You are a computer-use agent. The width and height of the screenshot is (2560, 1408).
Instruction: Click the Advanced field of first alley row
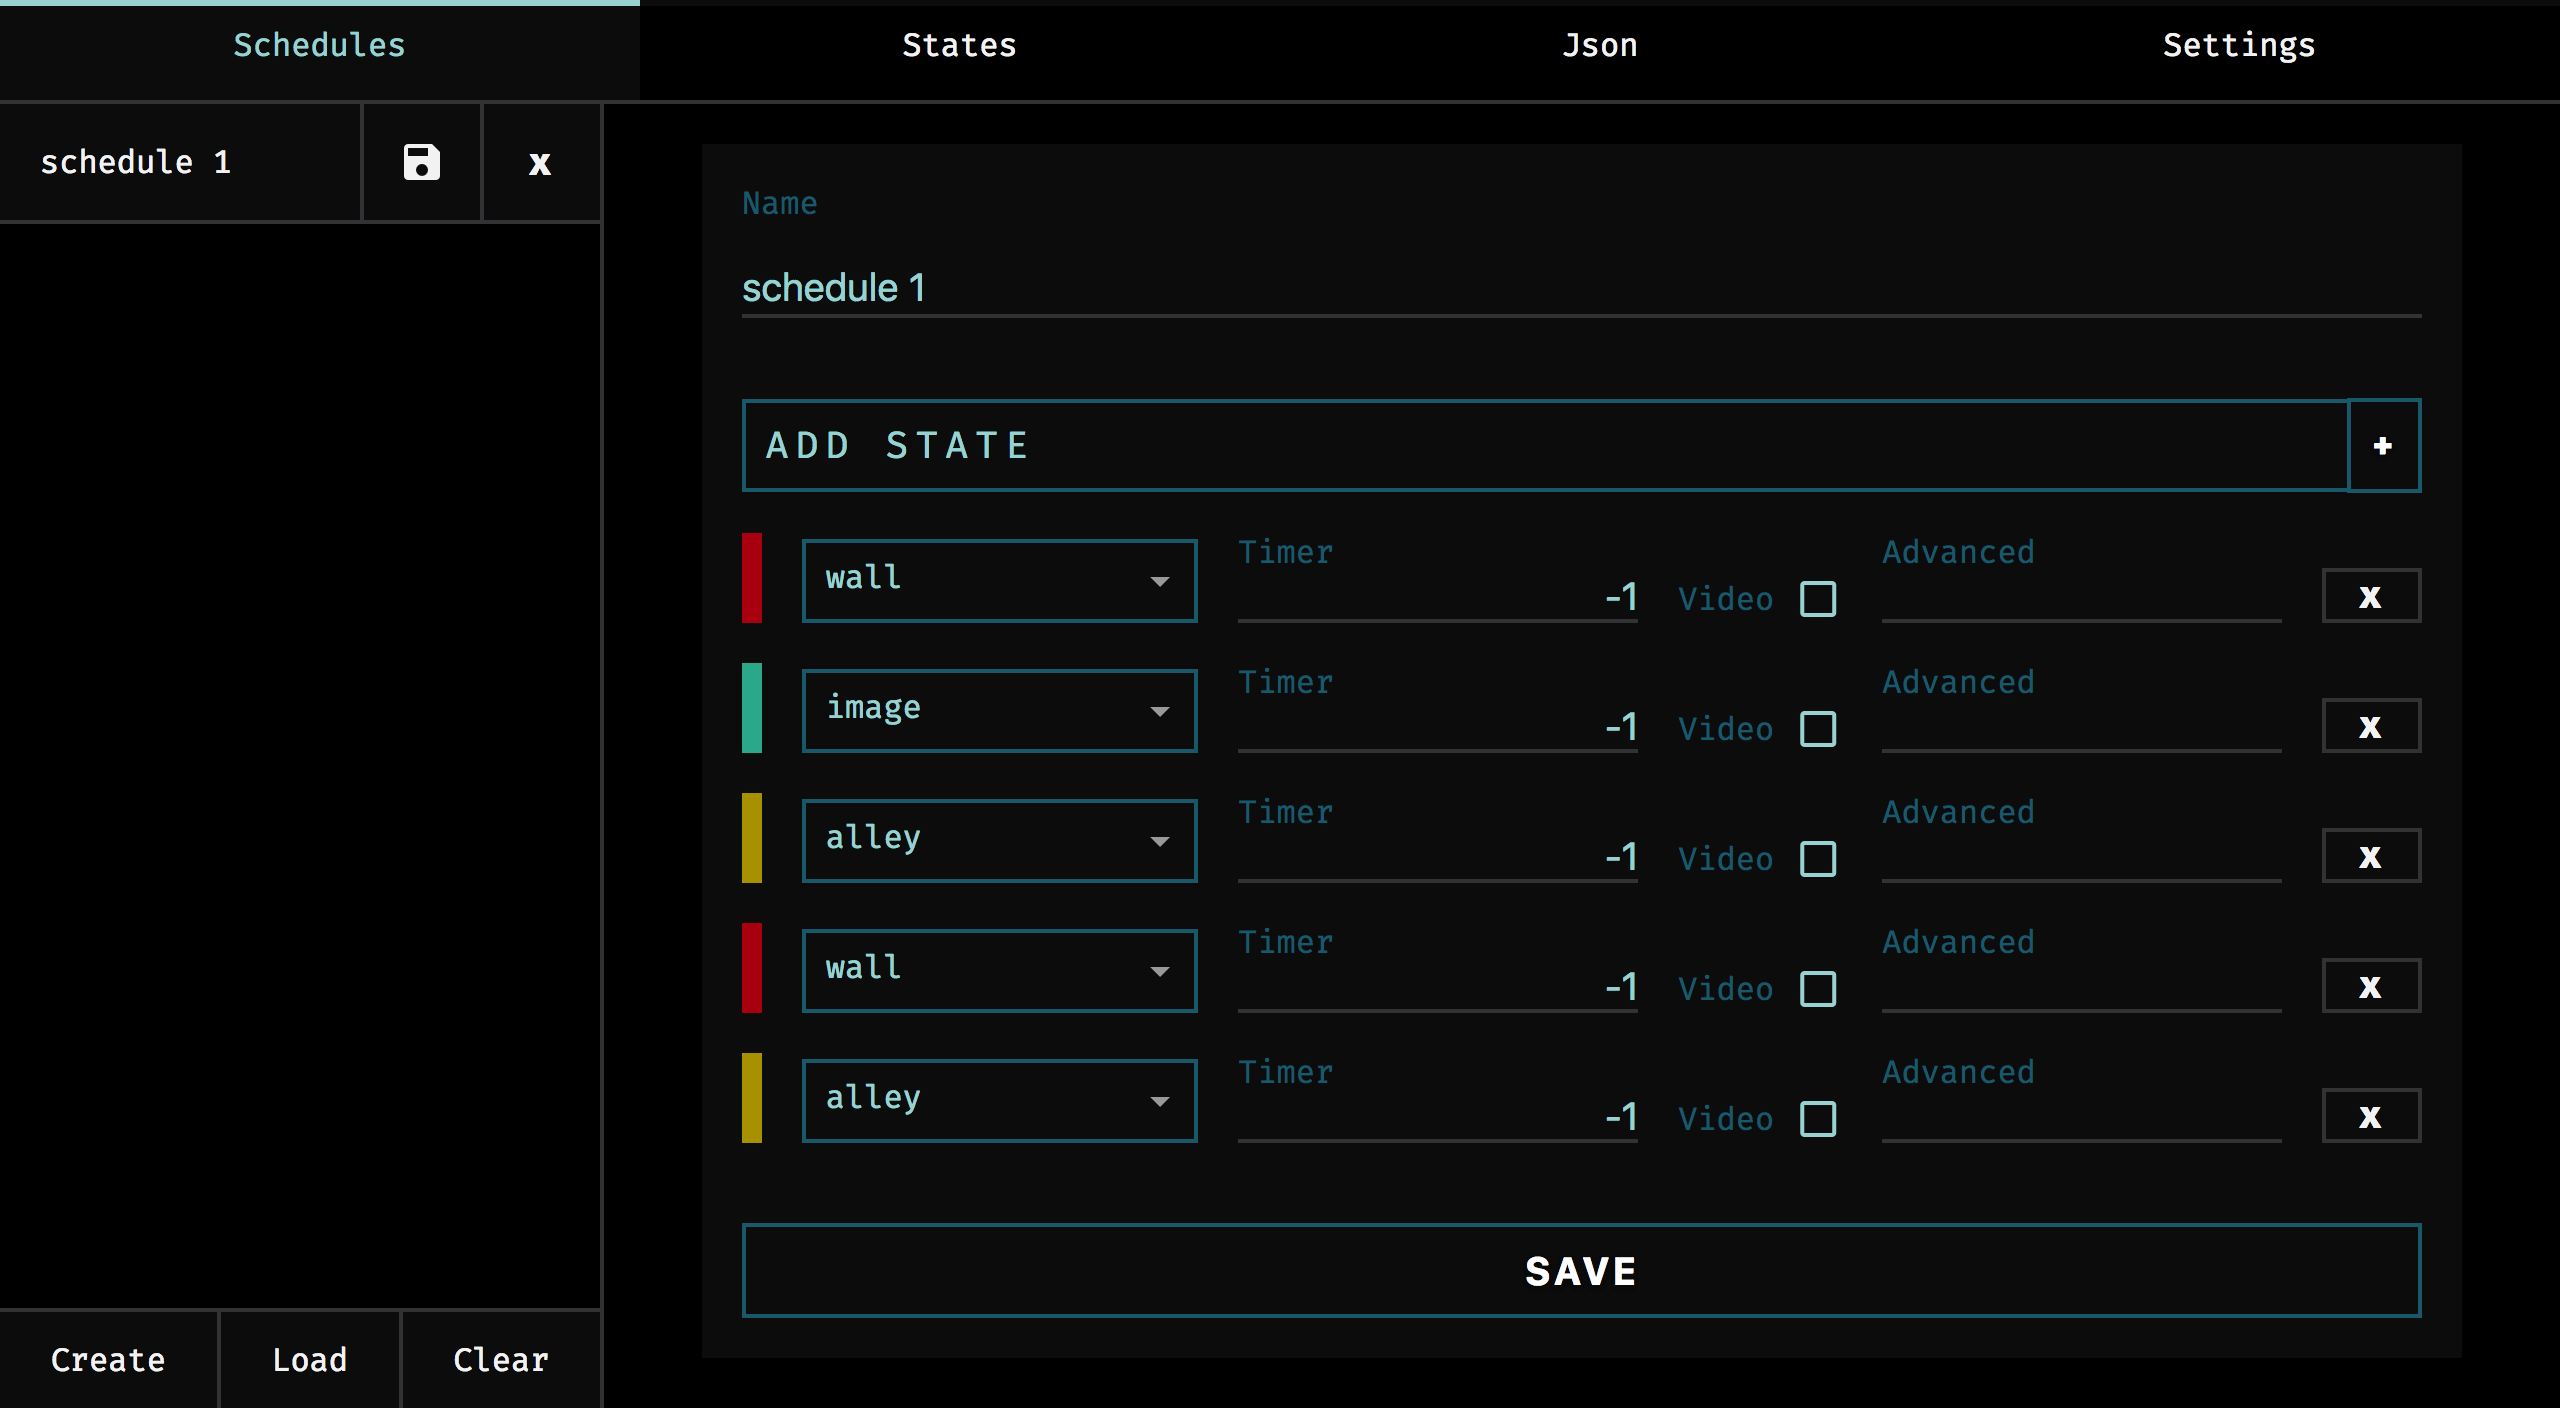pos(2081,858)
